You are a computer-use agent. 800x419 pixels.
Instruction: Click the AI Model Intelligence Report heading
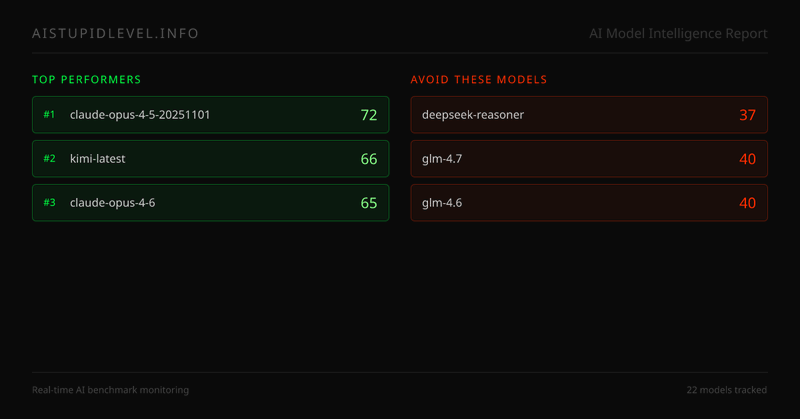[679, 34]
